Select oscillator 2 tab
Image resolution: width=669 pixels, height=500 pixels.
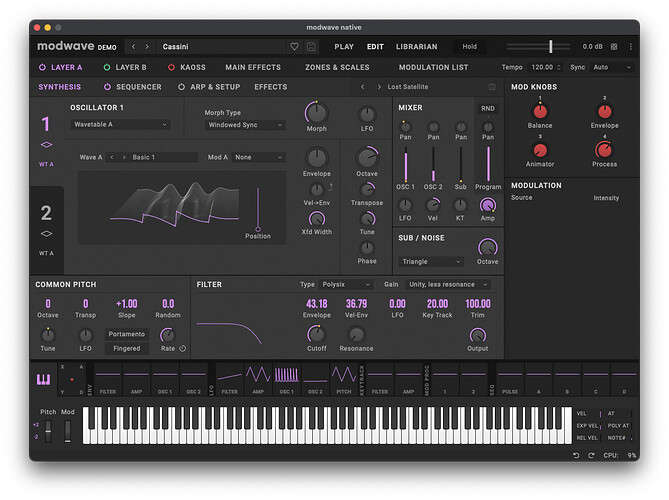coord(46,230)
